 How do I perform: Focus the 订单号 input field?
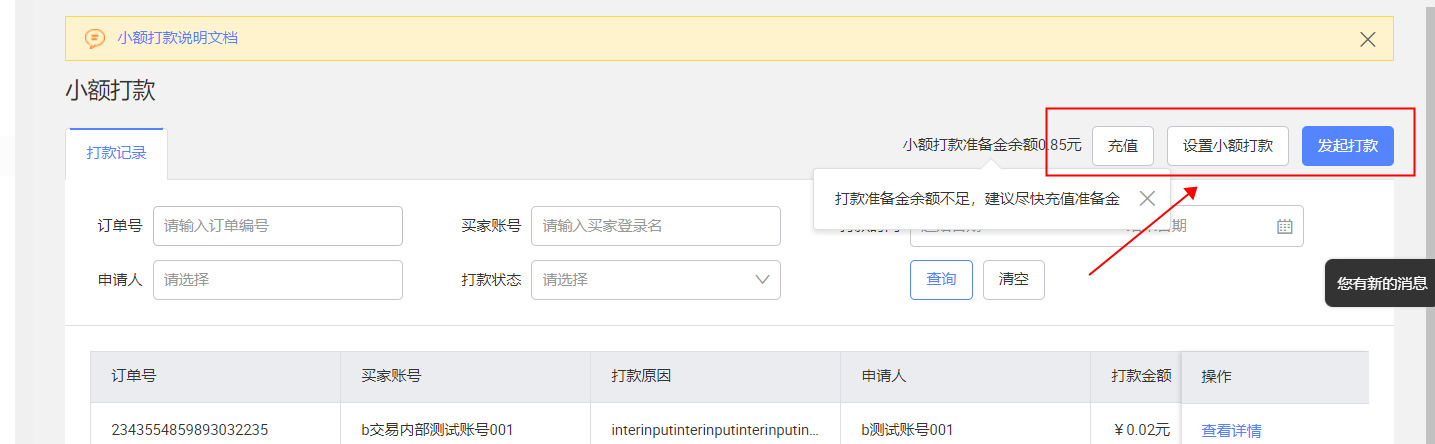click(277, 226)
